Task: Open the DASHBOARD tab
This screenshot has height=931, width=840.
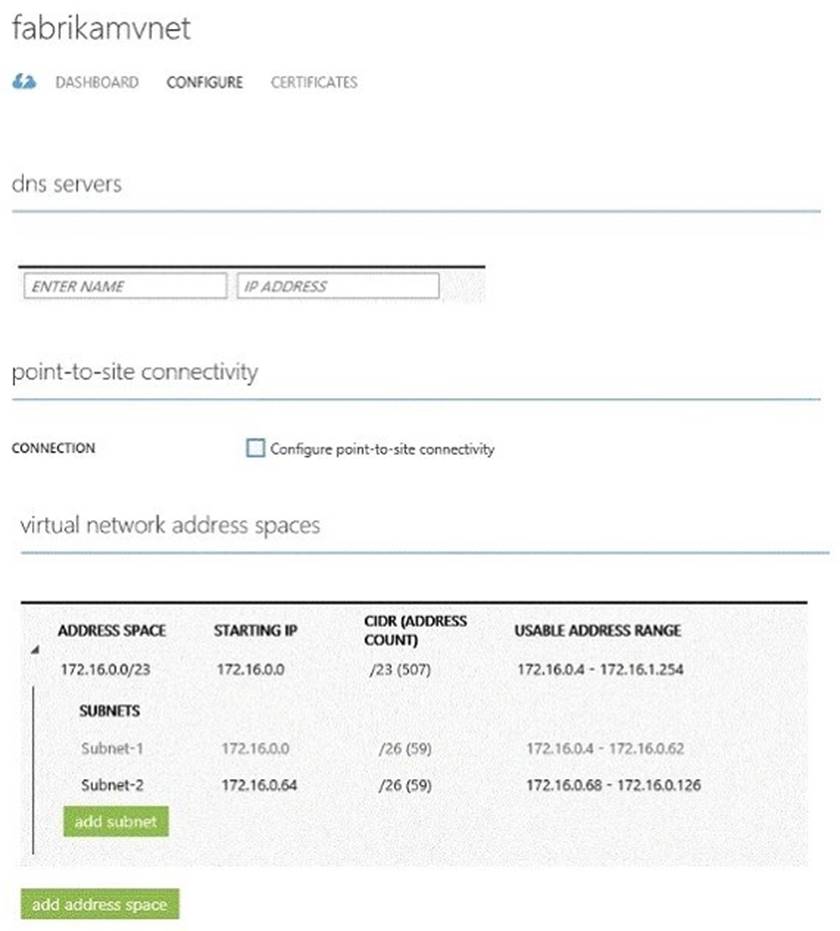Action: pos(97,82)
